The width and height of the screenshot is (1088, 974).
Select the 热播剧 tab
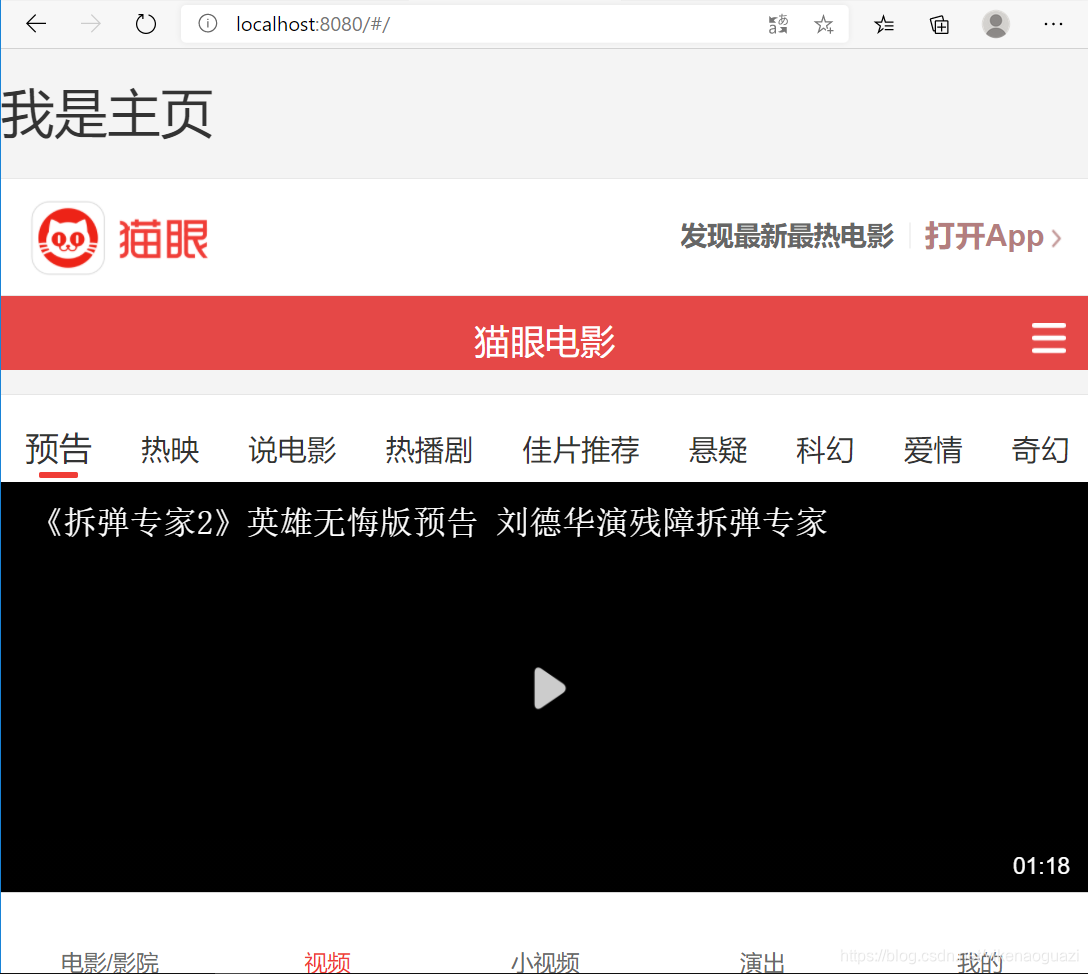pos(429,450)
